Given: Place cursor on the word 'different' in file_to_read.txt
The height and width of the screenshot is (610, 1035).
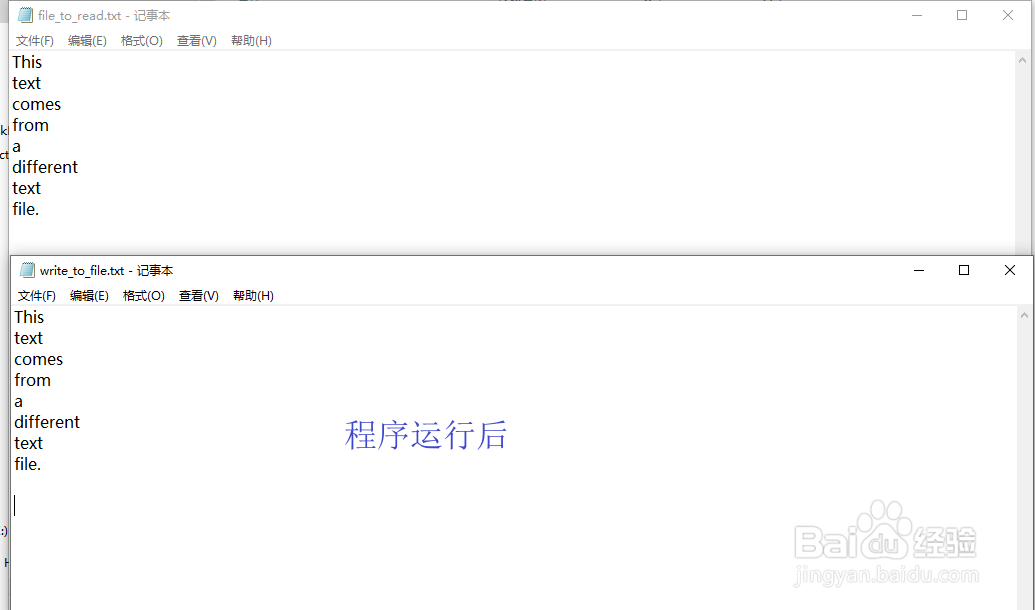Looking at the screenshot, I should coord(45,166).
